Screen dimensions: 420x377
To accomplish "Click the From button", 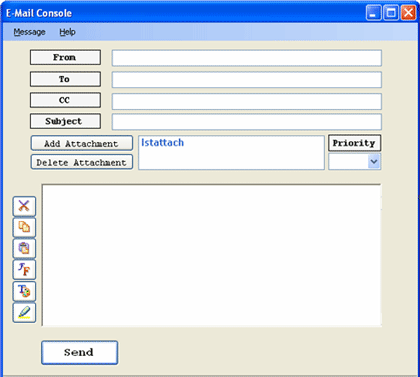I will click(x=65, y=57).
